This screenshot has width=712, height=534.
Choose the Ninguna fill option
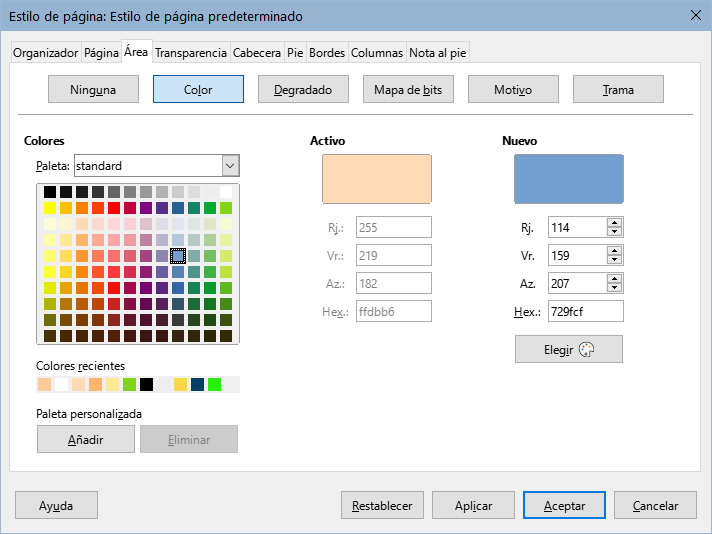tap(93, 89)
